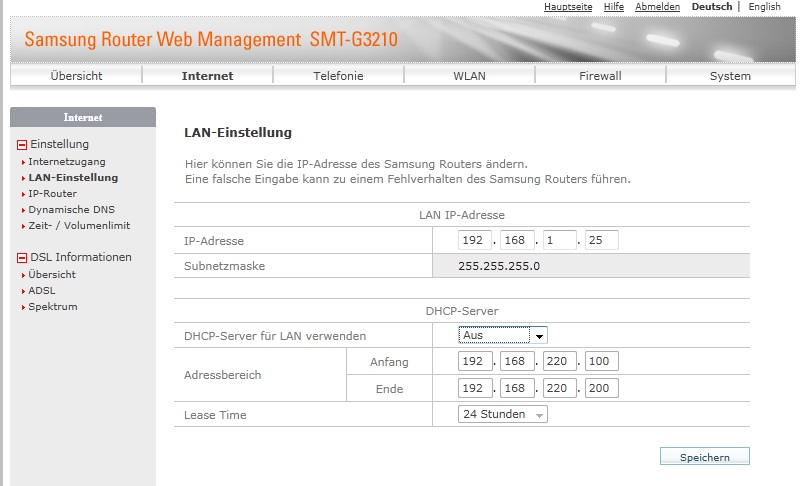Switch to the Telefonie tab
The image size is (802, 486).
tap(338, 76)
